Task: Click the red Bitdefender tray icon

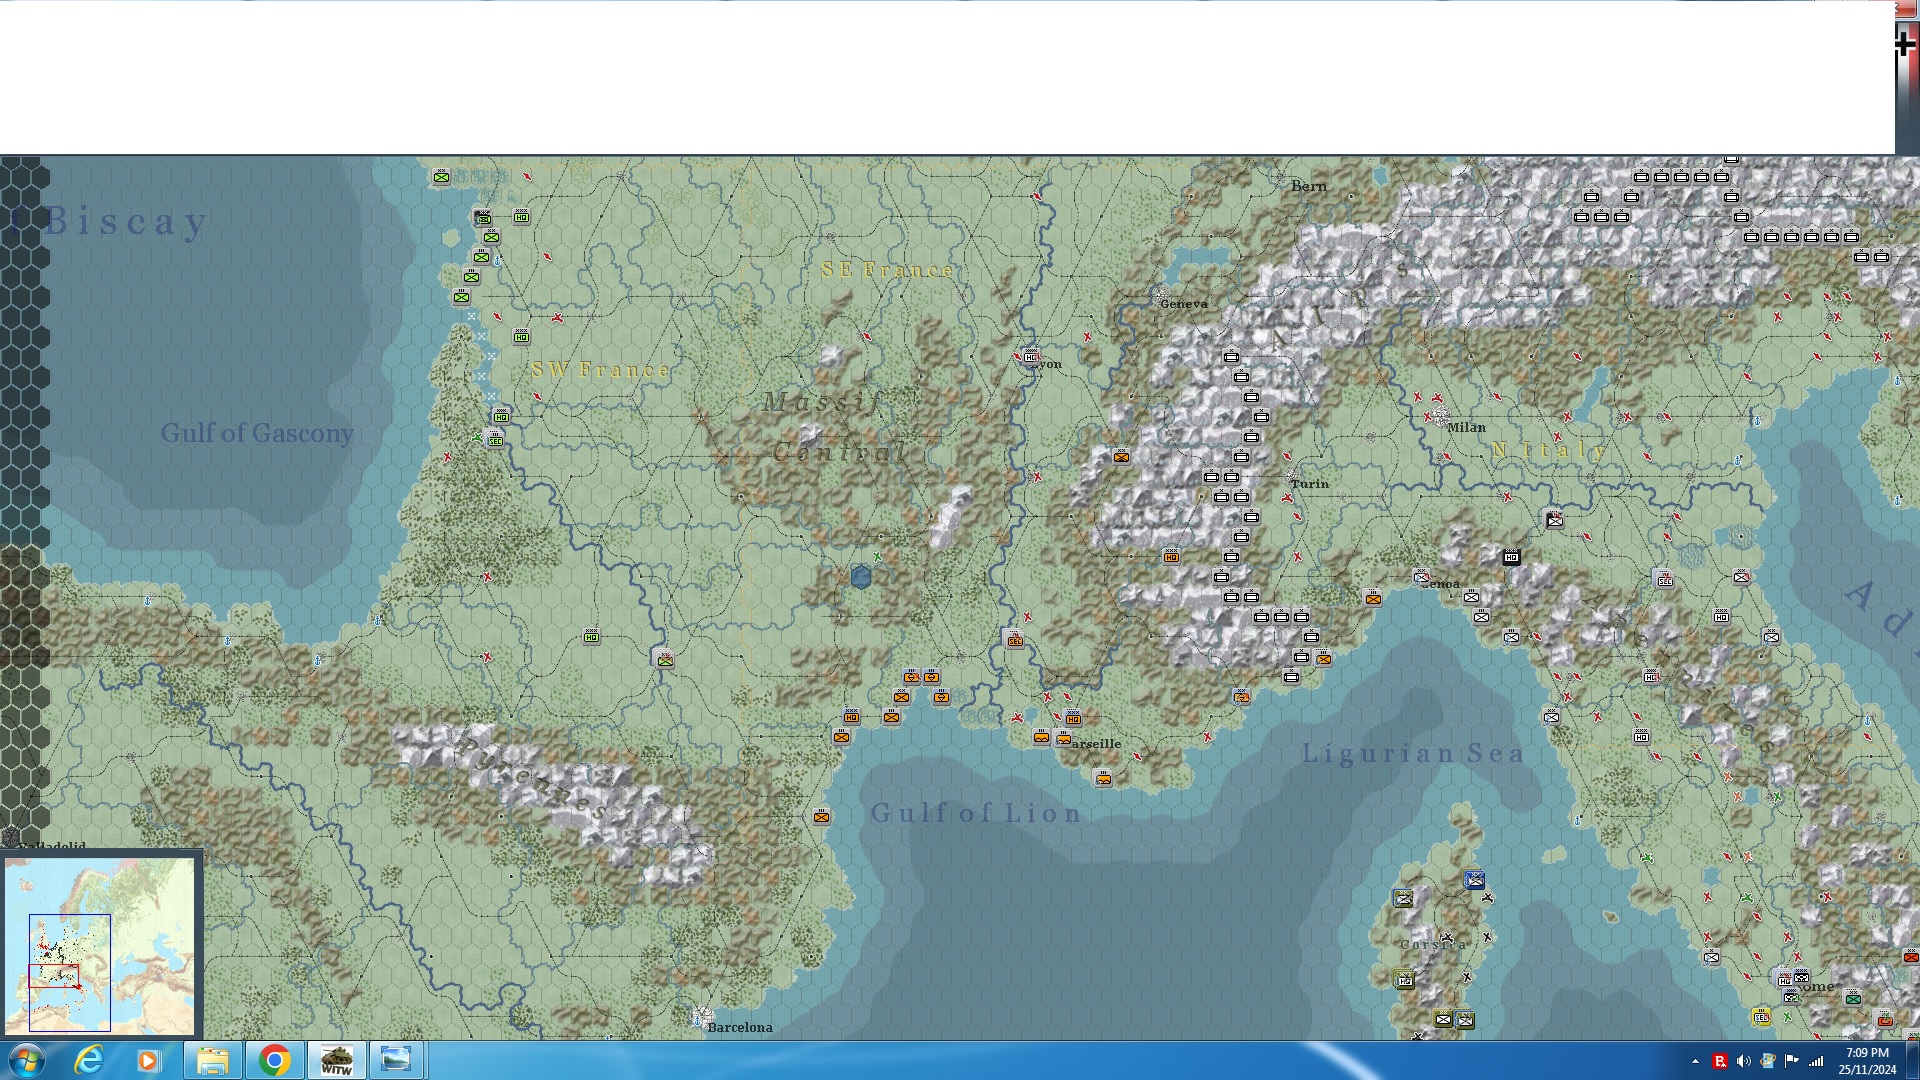Action: pos(1720,1061)
